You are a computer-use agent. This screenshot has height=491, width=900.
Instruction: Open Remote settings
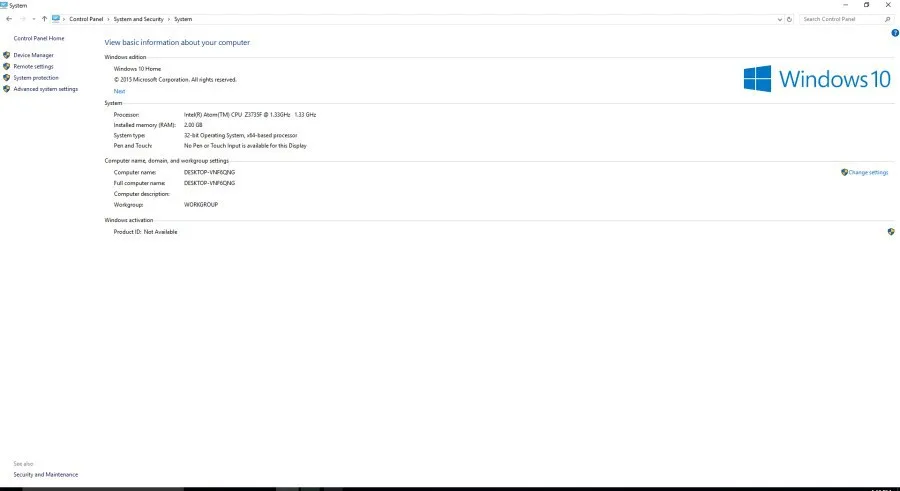(x=33, y=67)
